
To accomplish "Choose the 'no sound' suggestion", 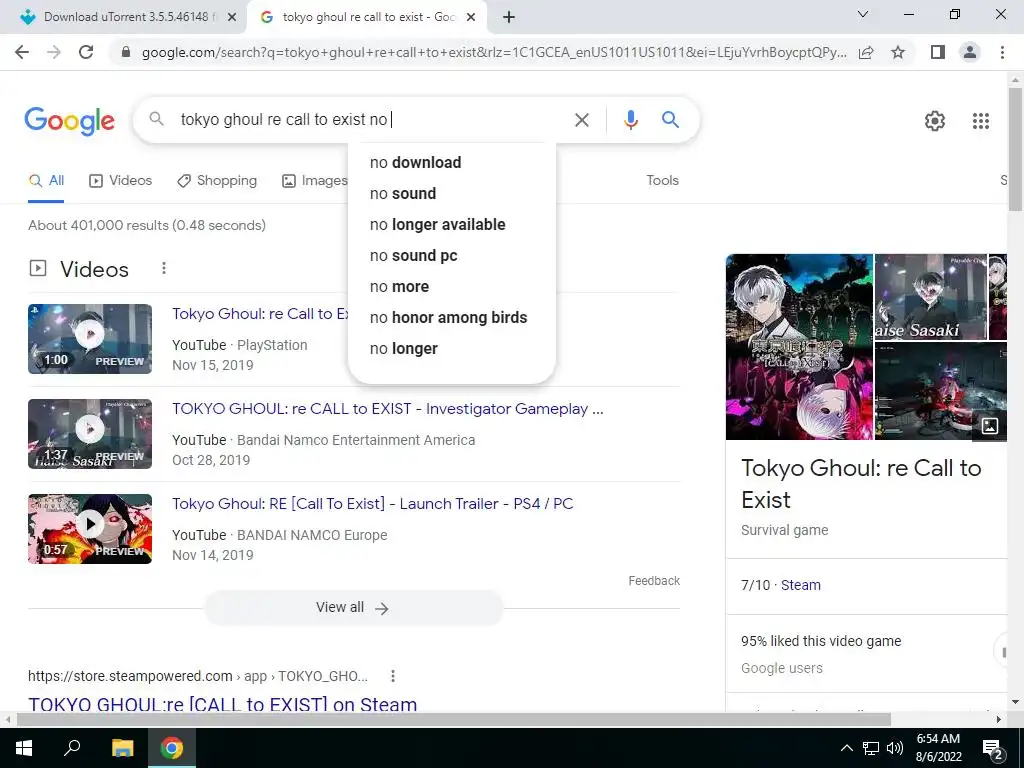I will 451,193.
